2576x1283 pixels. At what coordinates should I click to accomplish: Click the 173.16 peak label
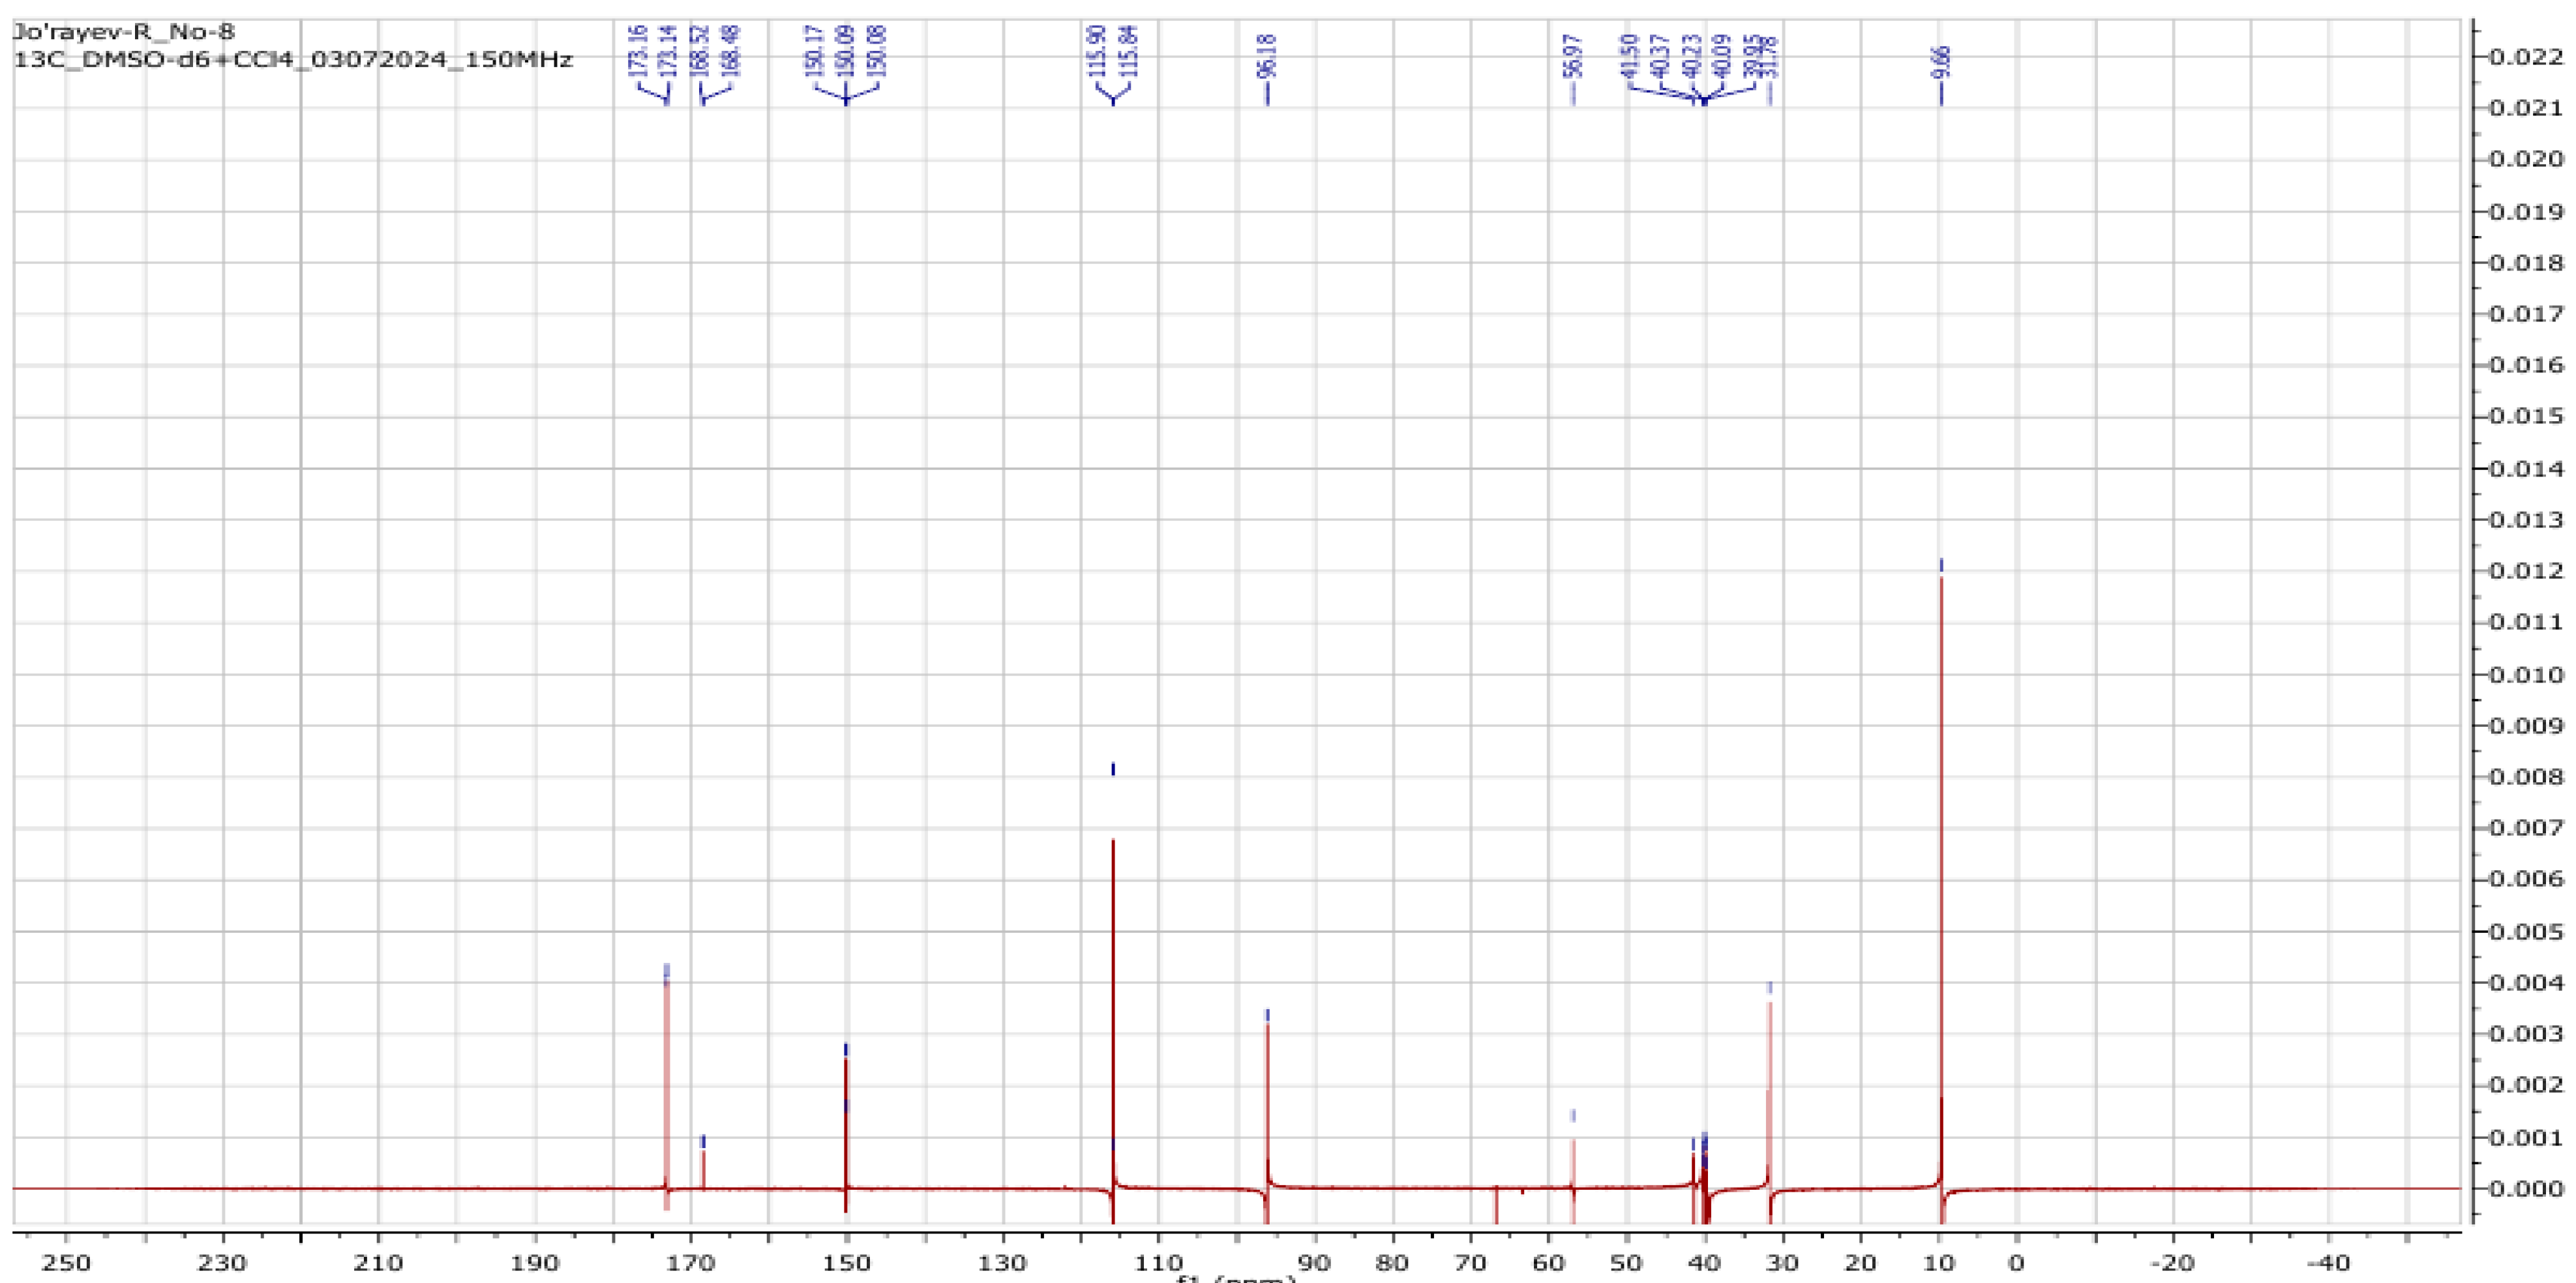pos(638,50)
